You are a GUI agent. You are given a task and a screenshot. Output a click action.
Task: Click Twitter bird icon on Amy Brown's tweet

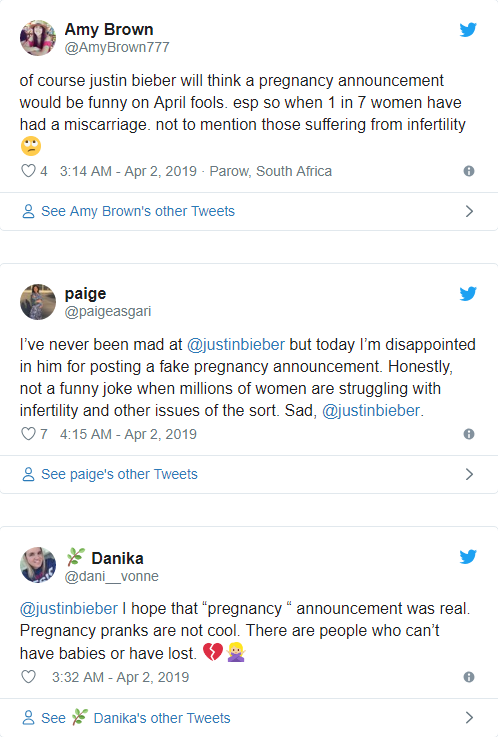pos(468,30)
